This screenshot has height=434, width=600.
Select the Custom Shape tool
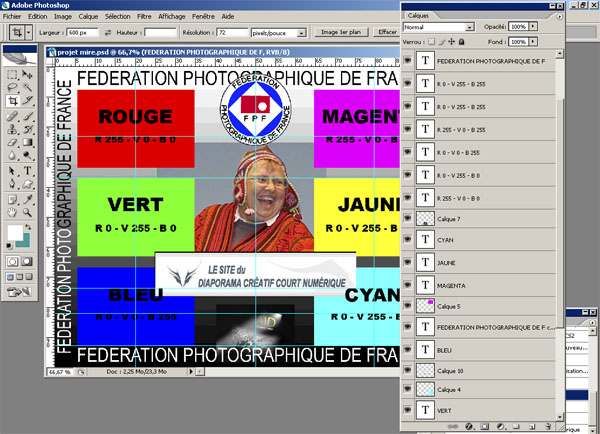coord(27,184)
